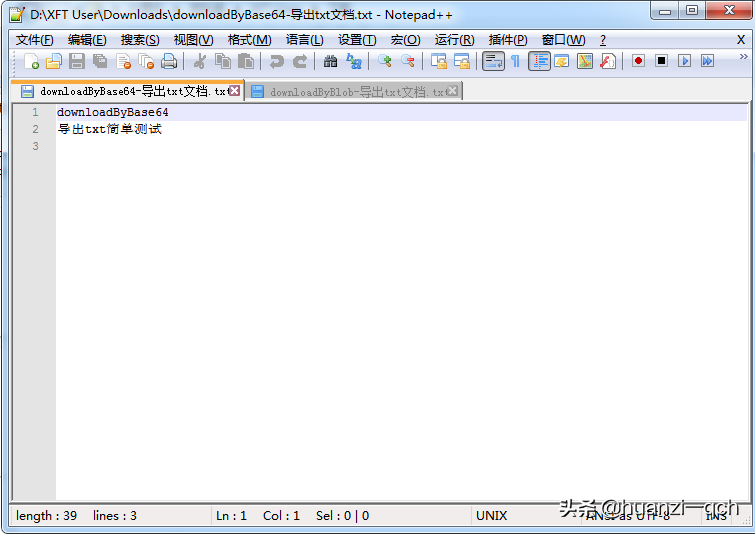Open the 搜索(S) menu
755x534 pixels.
click(x=140, y=40)
